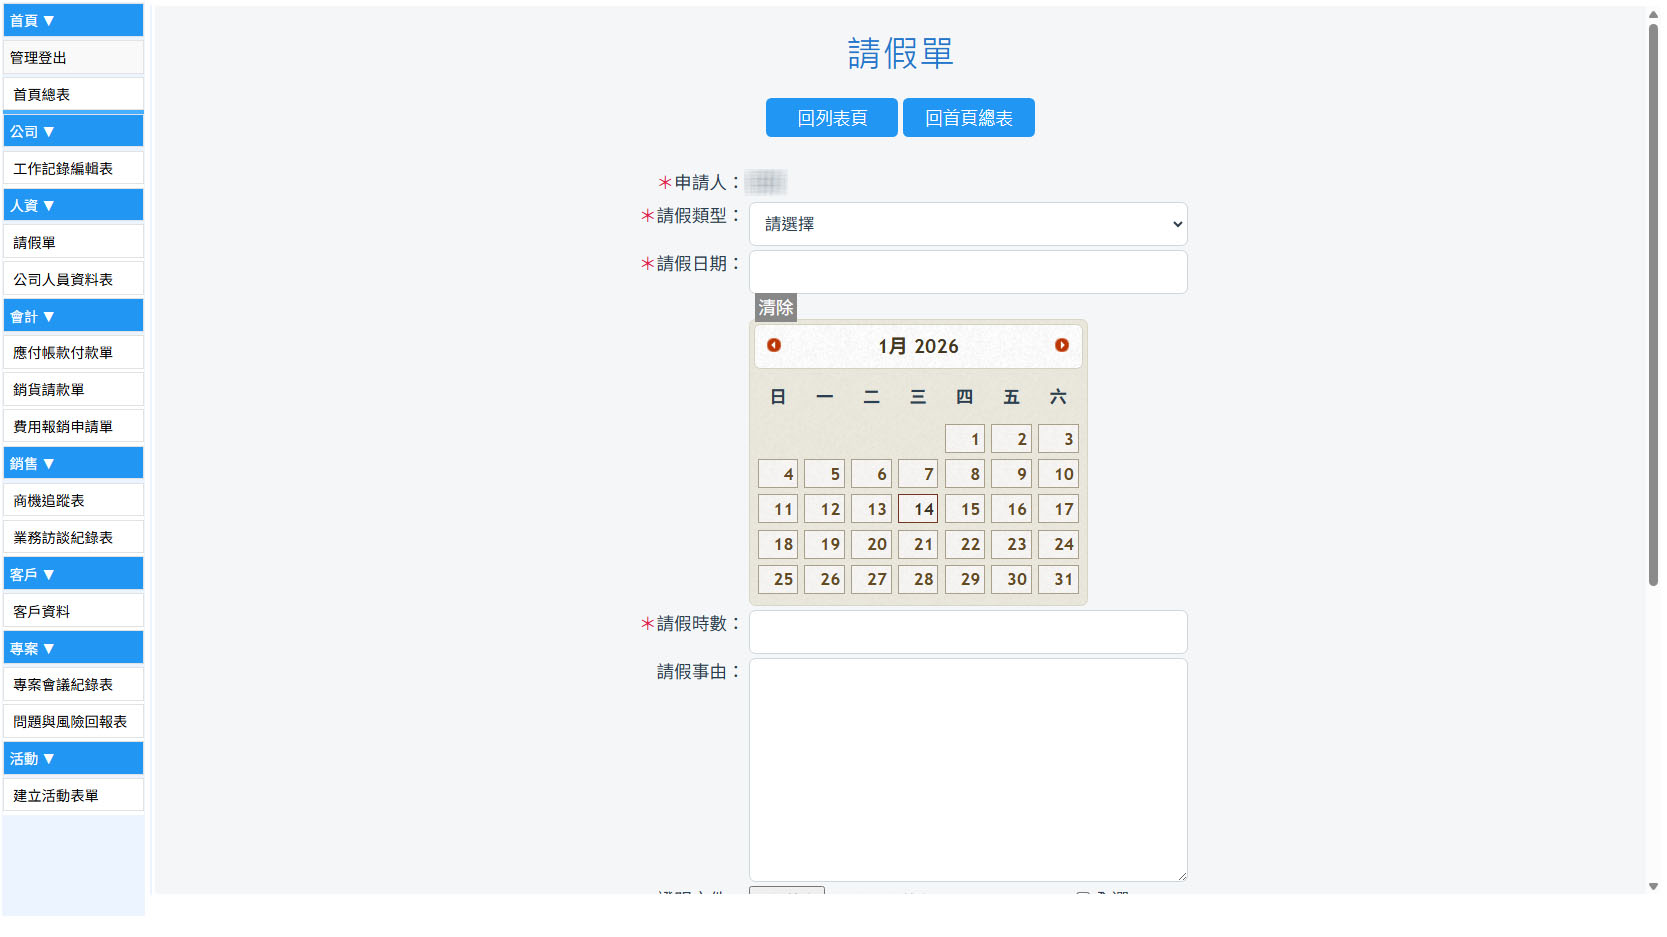Pick January 1 in the calendar
The image size is (1667, 937).
pyautogui.click(x=965, y=439)
